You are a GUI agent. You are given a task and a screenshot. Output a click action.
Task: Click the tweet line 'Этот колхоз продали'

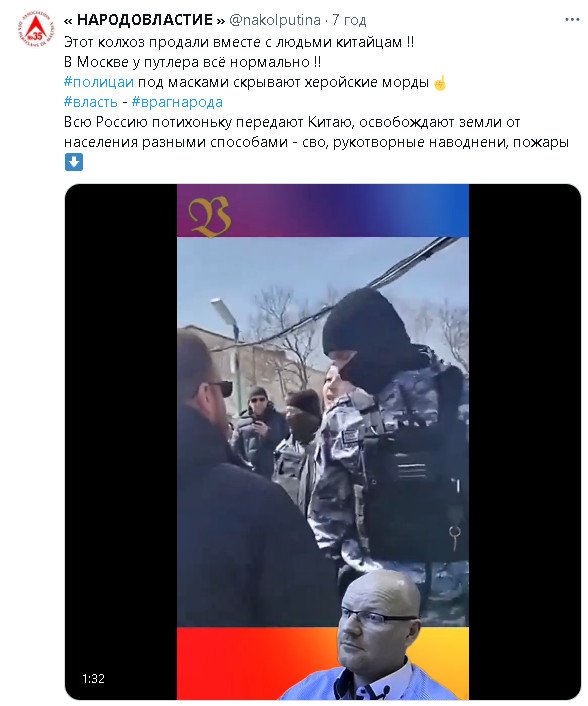[x=239, y=42]
